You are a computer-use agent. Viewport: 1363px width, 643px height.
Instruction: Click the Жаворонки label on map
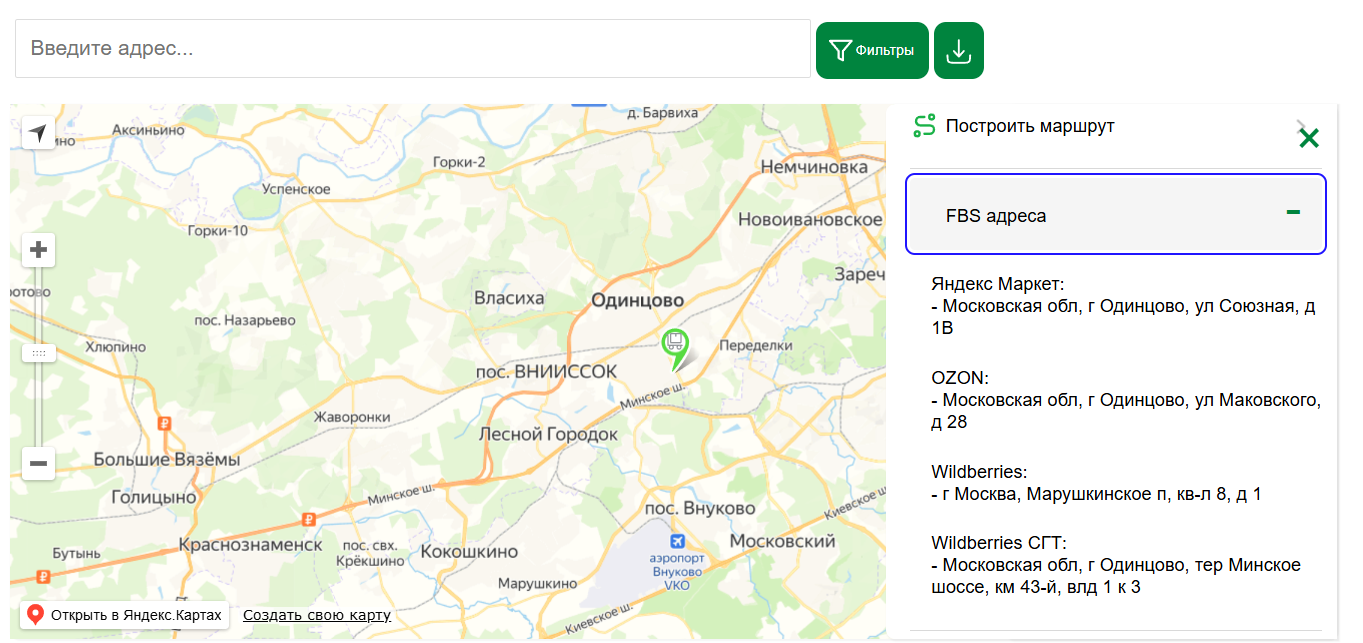coord(352,417)
